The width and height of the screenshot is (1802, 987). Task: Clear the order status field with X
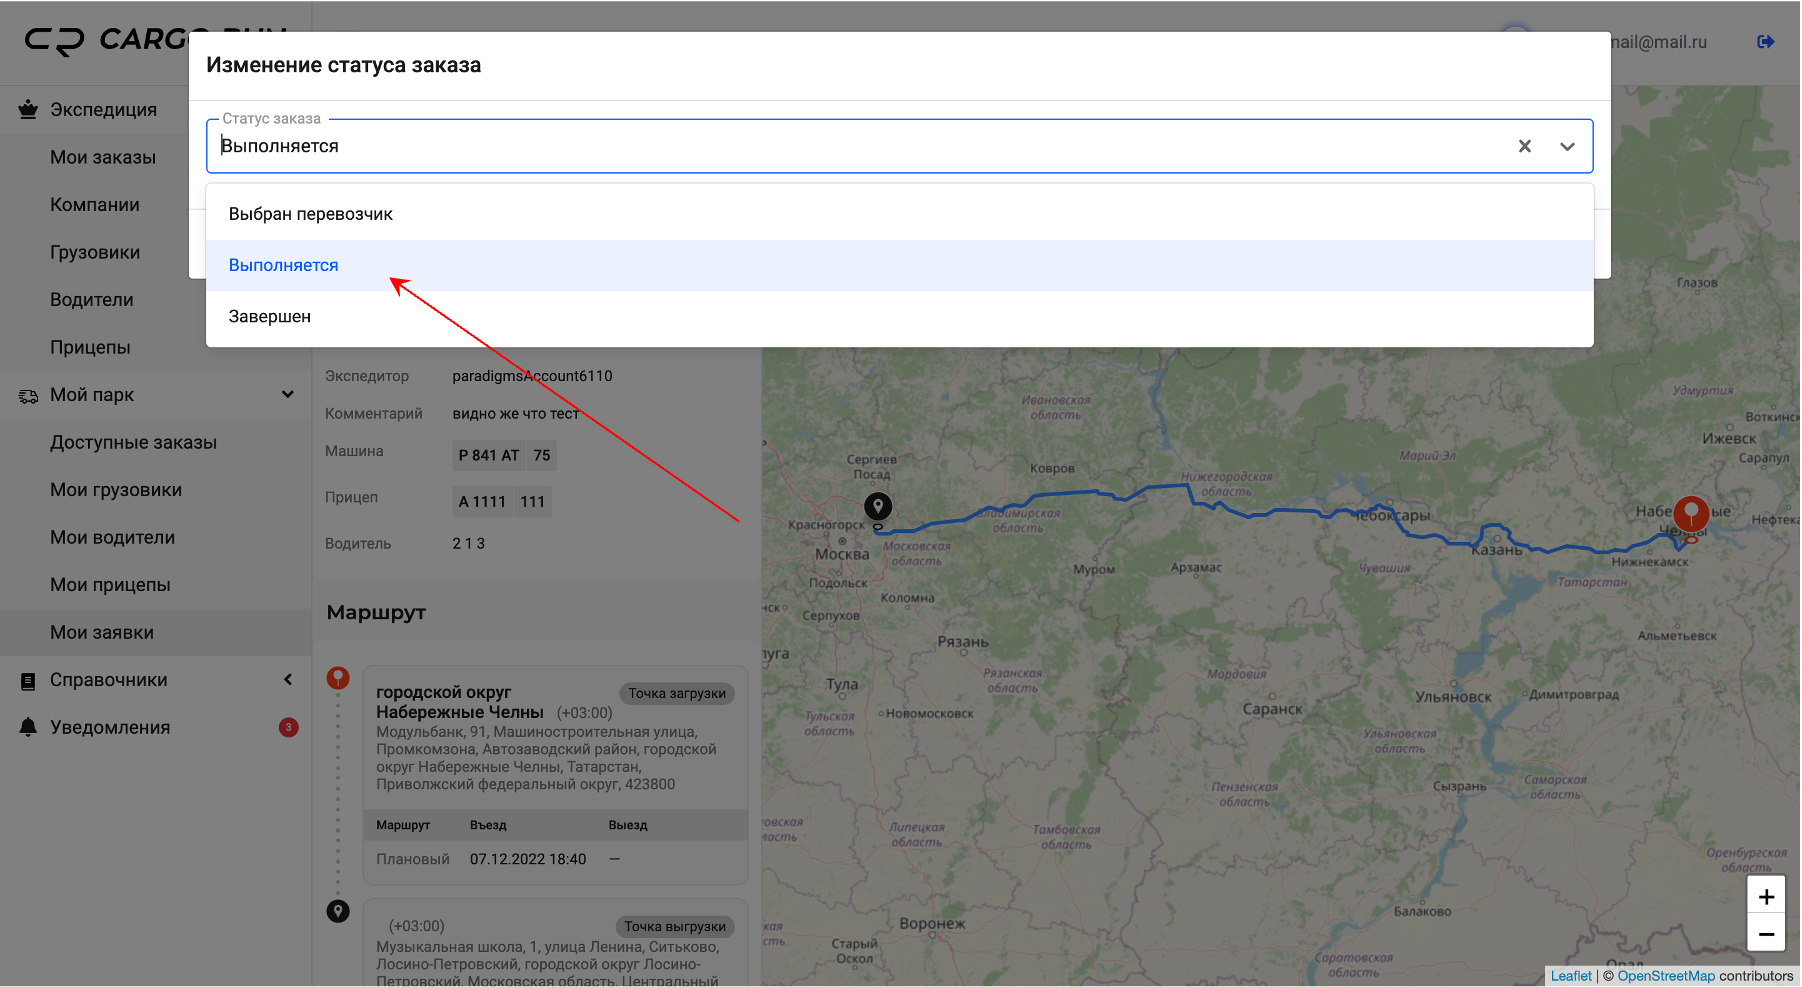tap(1524, 146)
